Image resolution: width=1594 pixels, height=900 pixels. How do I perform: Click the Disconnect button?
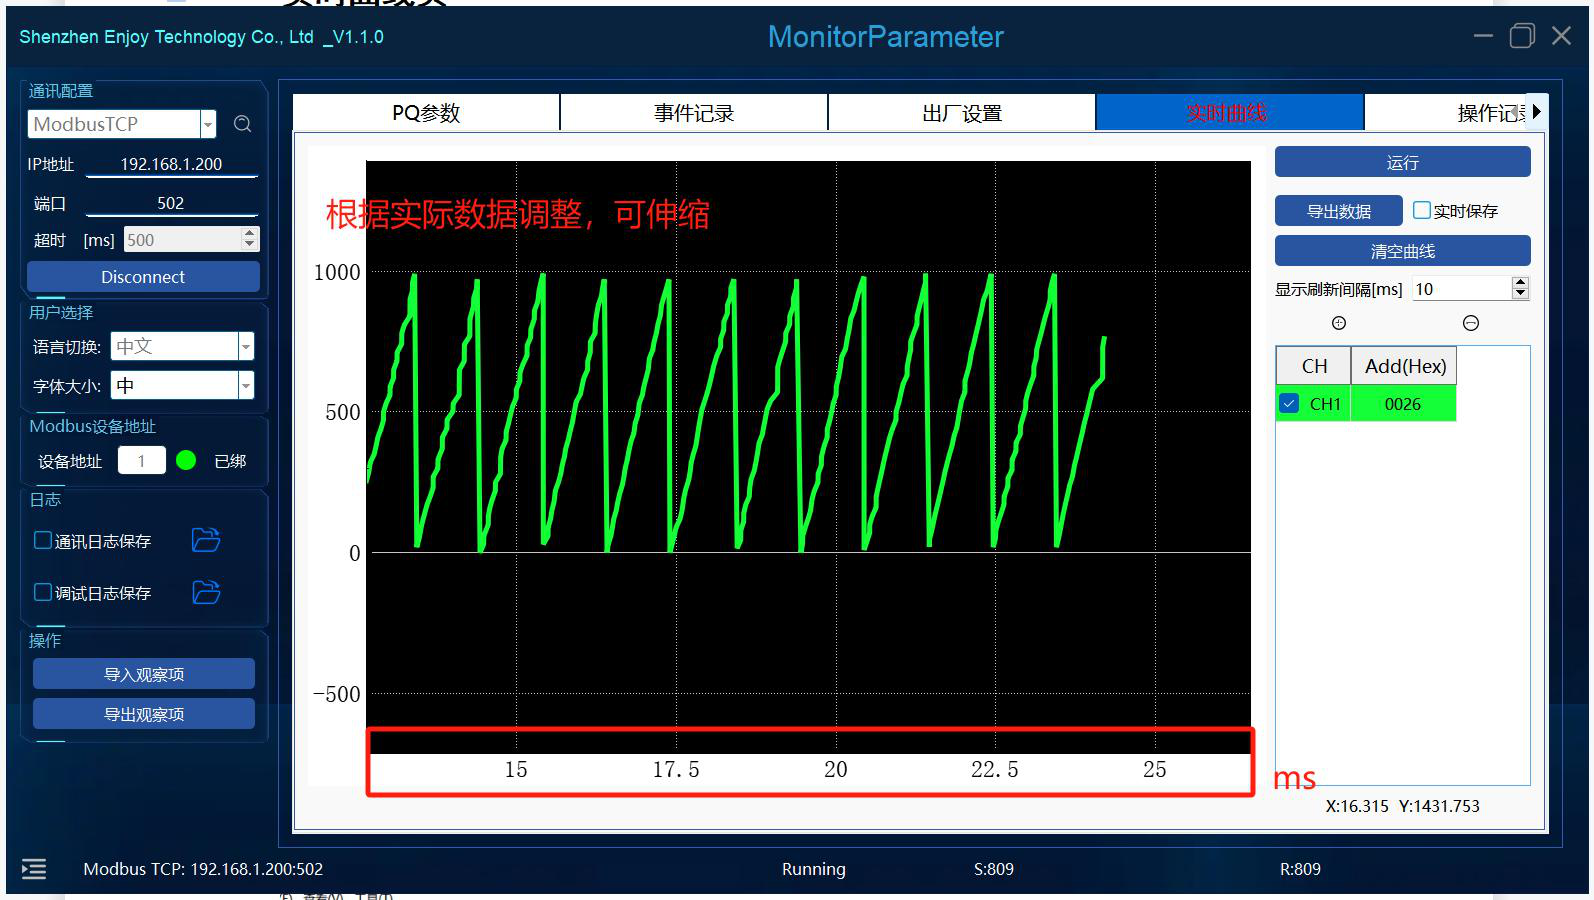click(143, 277)
